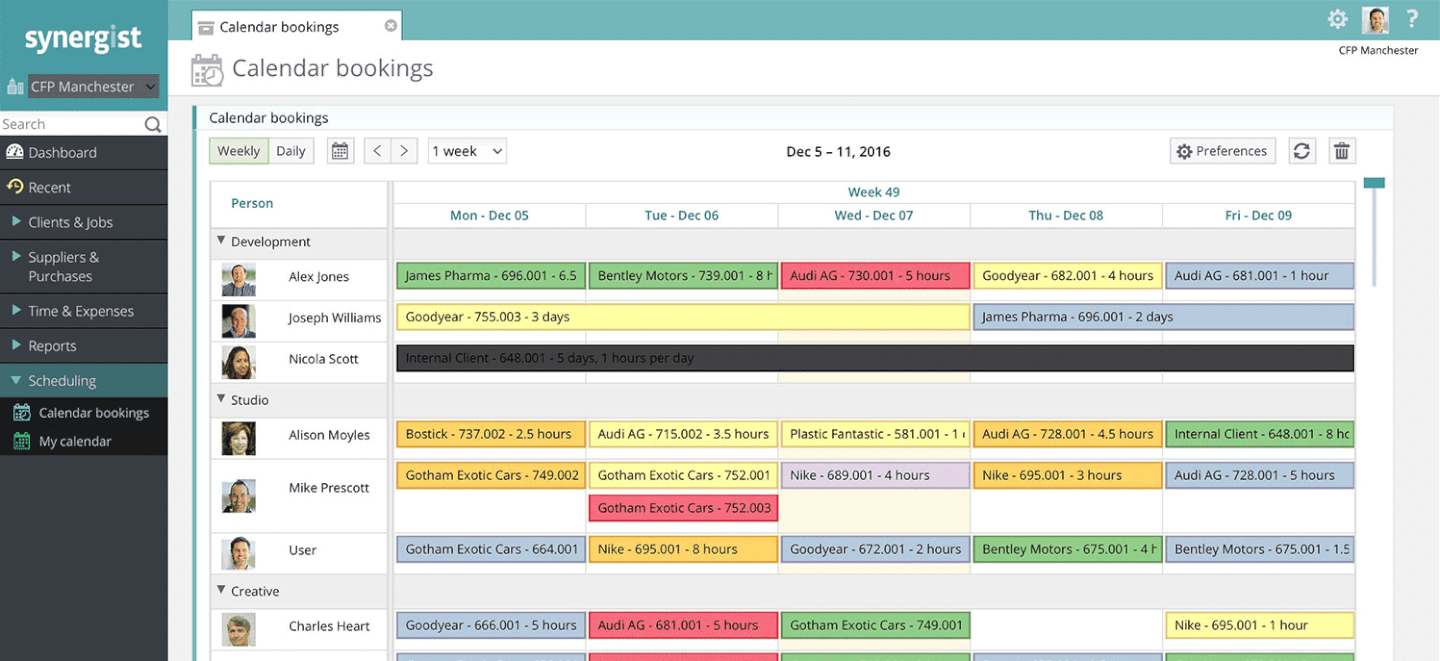Open the Preferences panel

click(x=1222, y=150)
